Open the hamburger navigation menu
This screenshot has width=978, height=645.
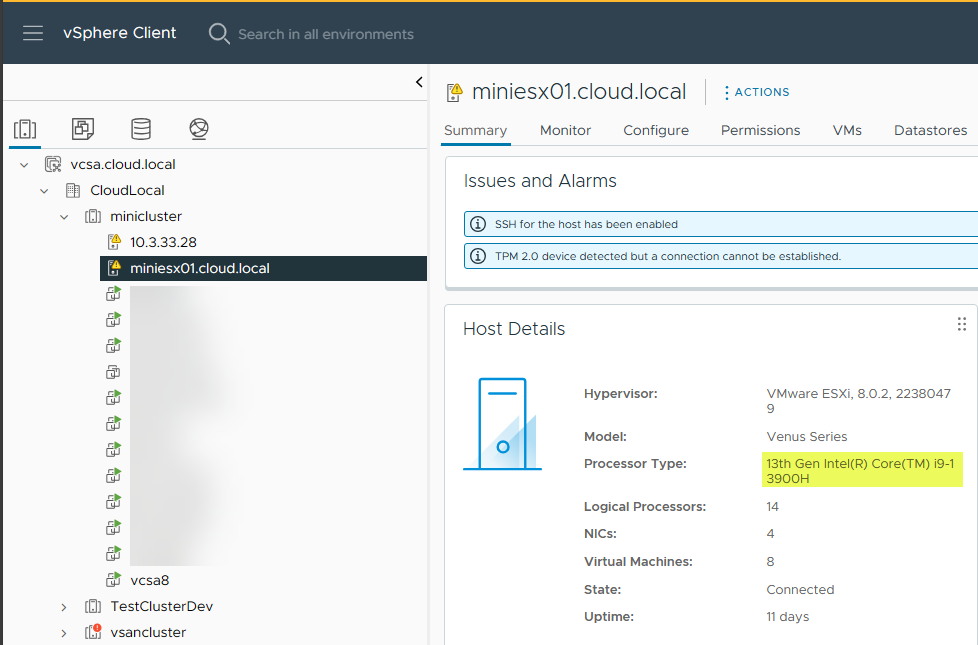[33, 33]
